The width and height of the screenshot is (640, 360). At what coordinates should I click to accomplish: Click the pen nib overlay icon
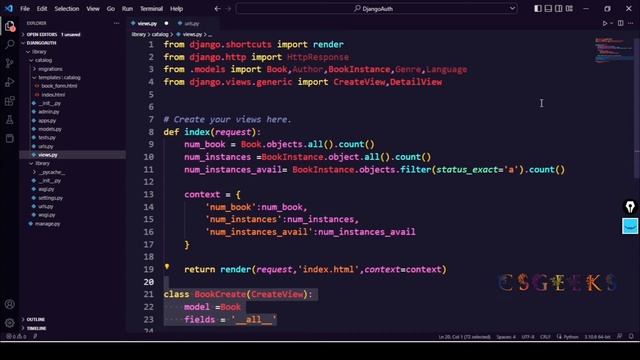click(630, 207)
